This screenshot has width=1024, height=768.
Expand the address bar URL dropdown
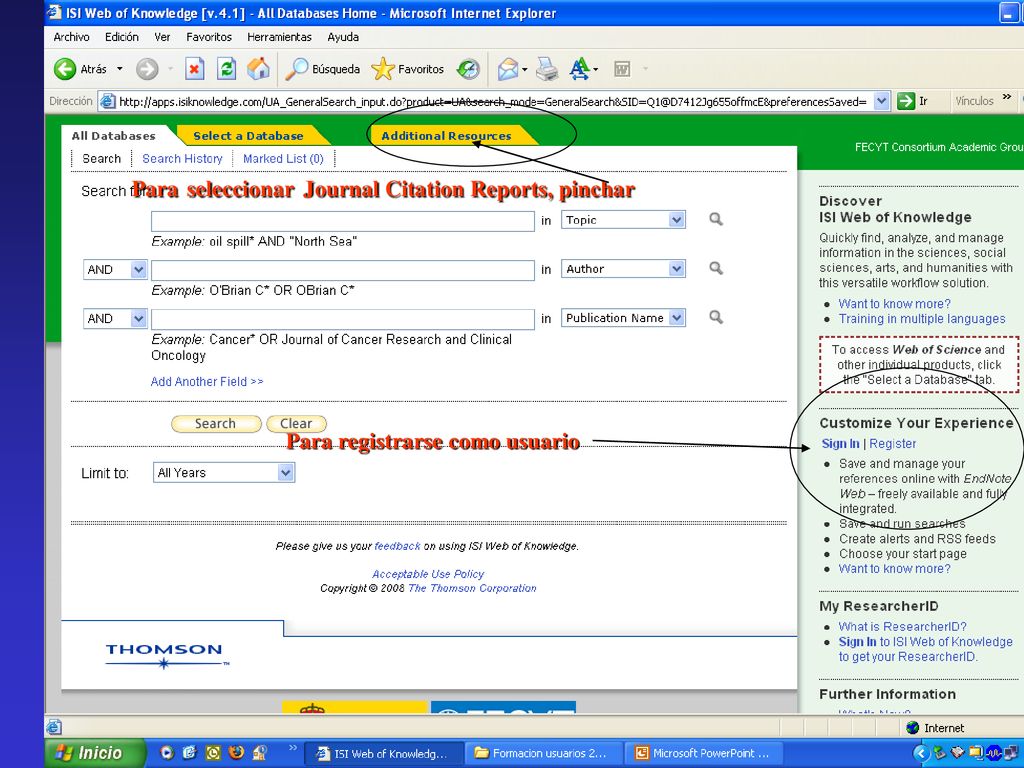coord(882,101)
